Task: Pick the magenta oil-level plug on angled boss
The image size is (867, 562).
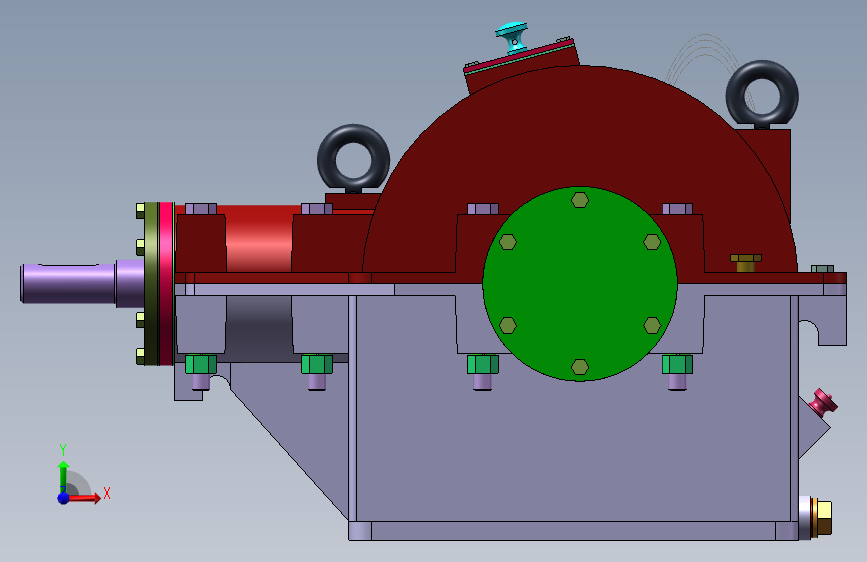Action: coord(823,402)
